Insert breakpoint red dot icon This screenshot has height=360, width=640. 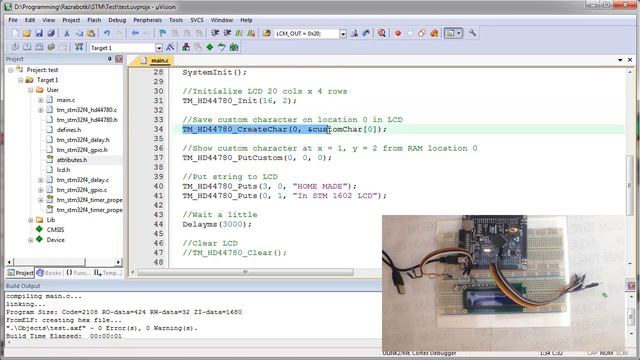coord(398,33)
